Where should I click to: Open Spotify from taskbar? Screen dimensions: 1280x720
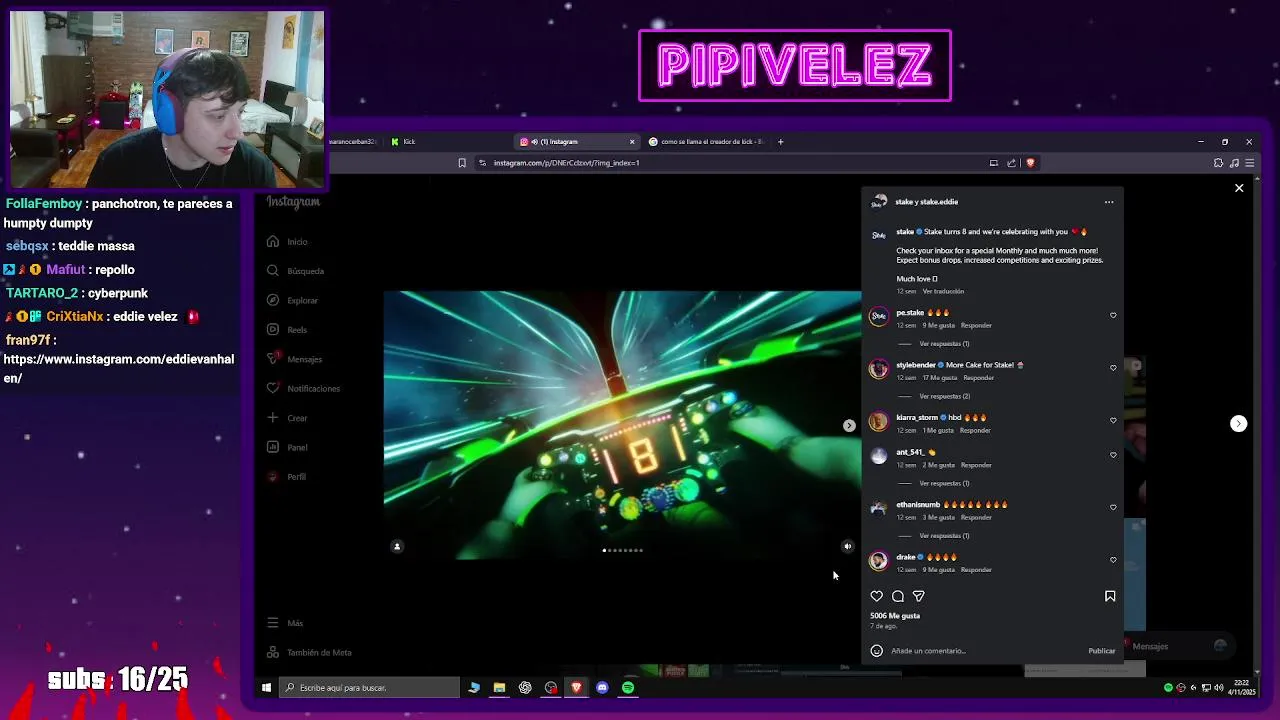pyautogui.click(x=628, y=688)
